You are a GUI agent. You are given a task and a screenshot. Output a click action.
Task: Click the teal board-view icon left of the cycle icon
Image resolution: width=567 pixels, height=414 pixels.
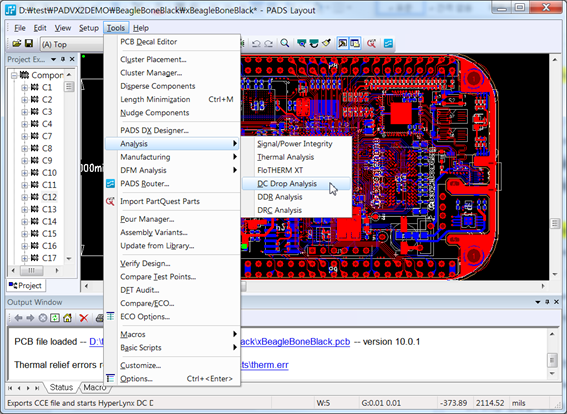coord(301,43)
